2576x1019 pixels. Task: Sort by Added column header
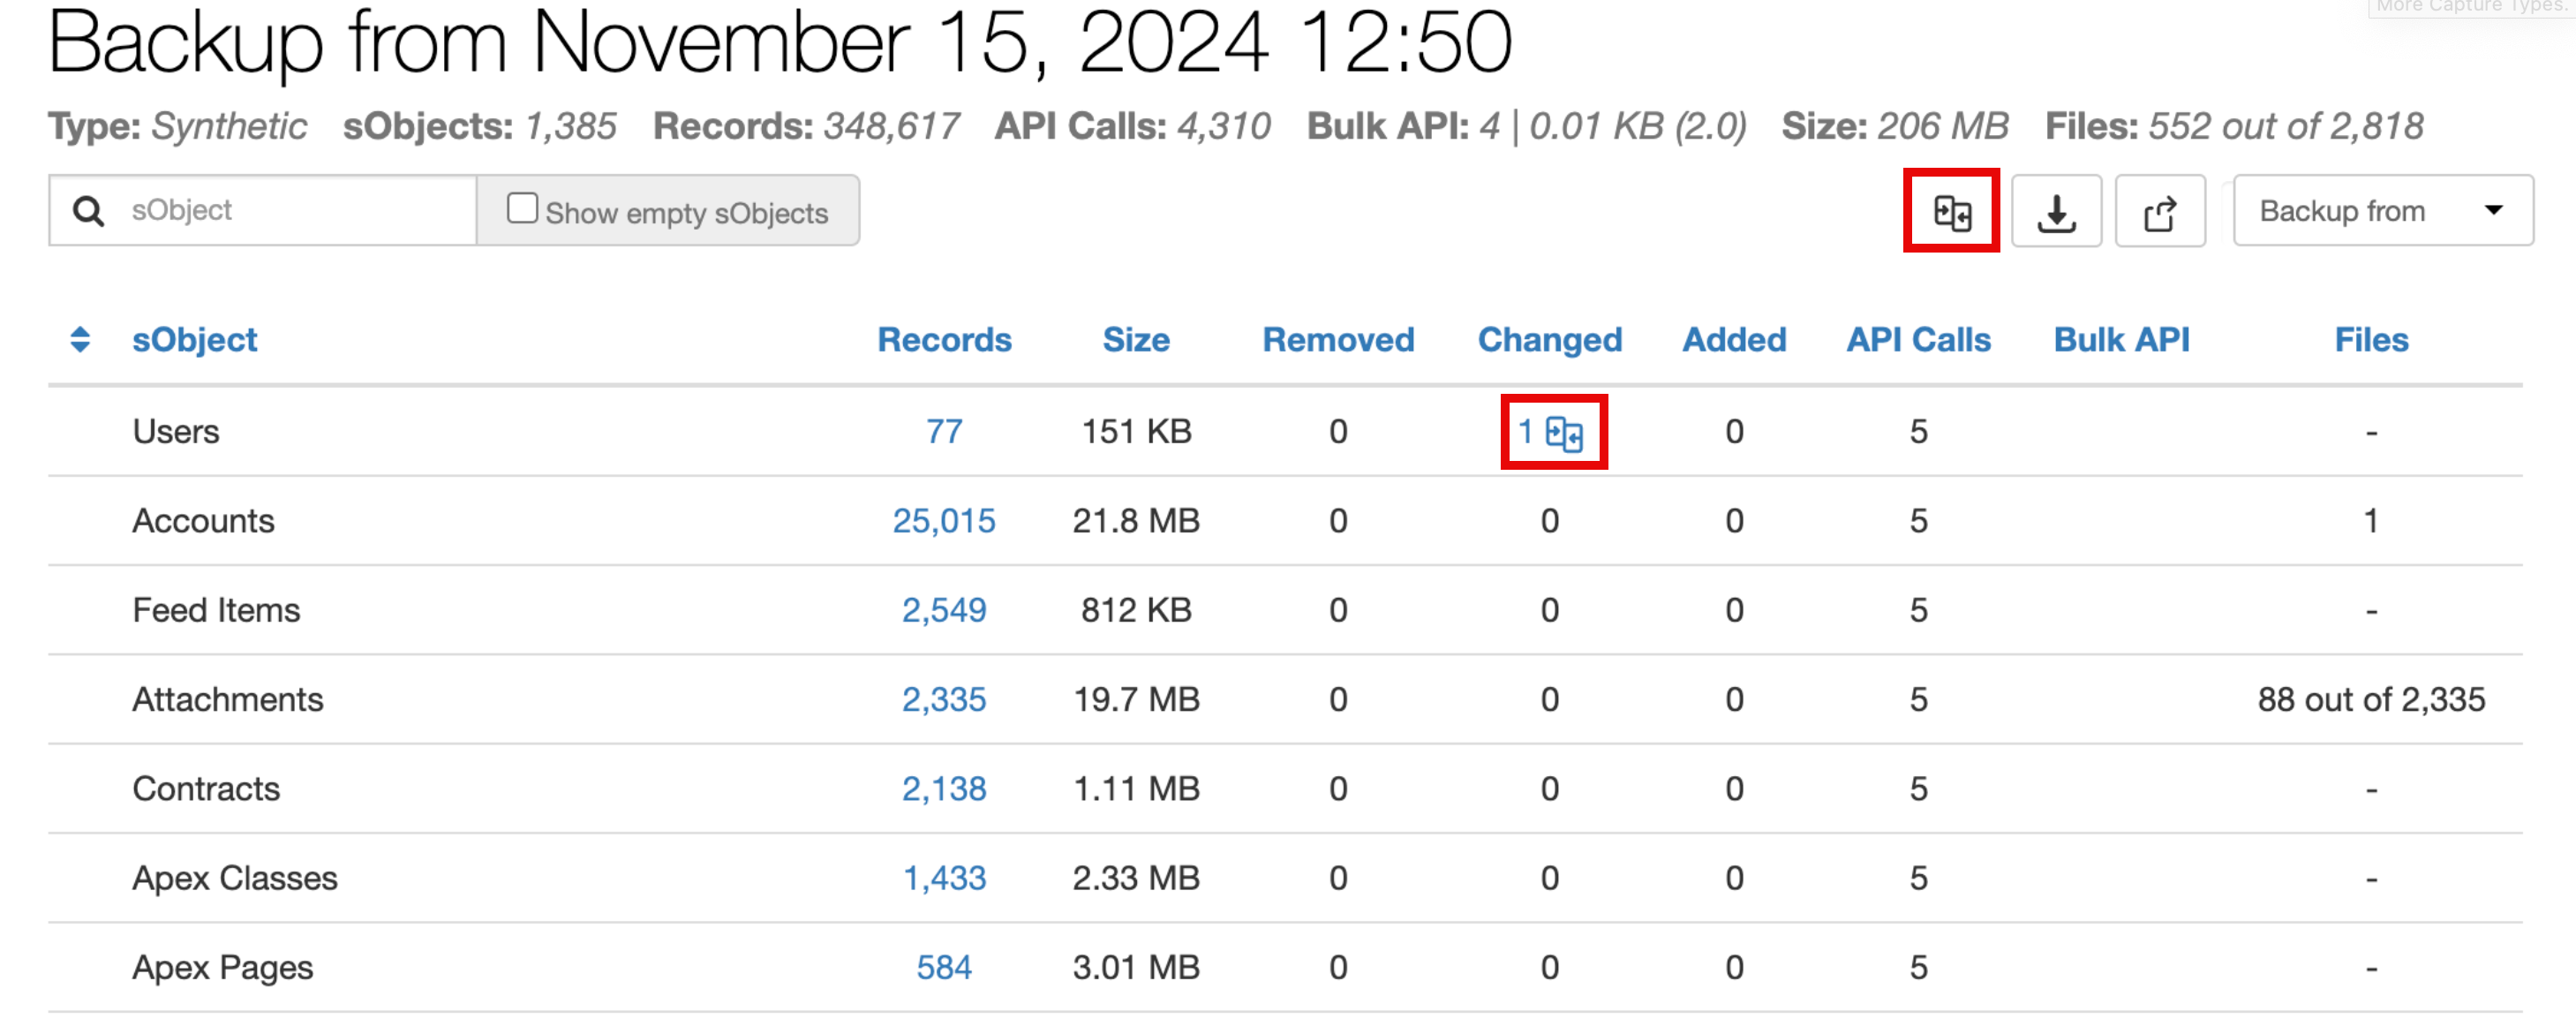tap(1734, 339)
